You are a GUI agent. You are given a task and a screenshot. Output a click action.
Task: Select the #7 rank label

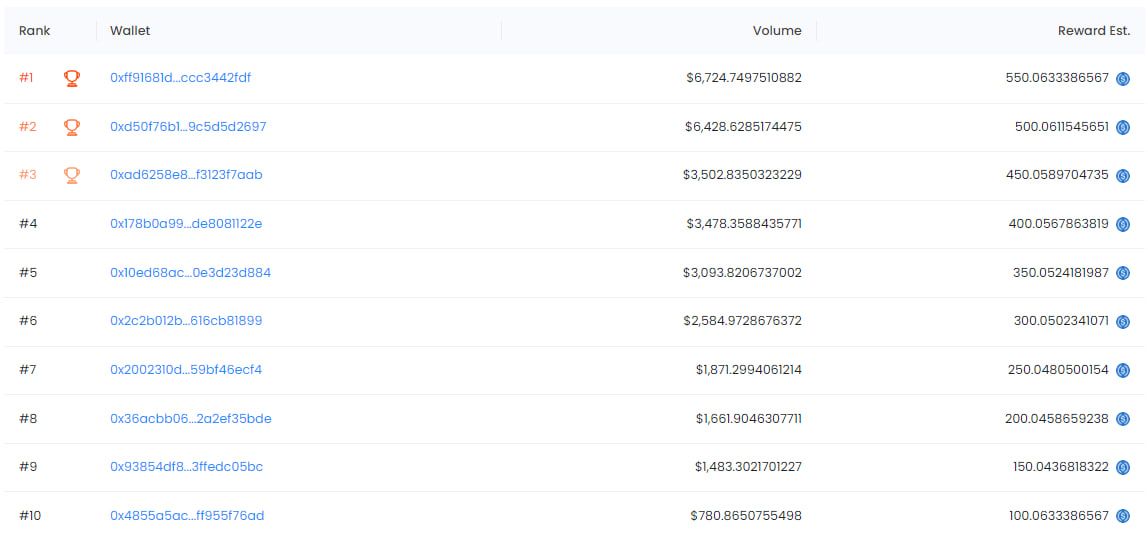(27, 370)
